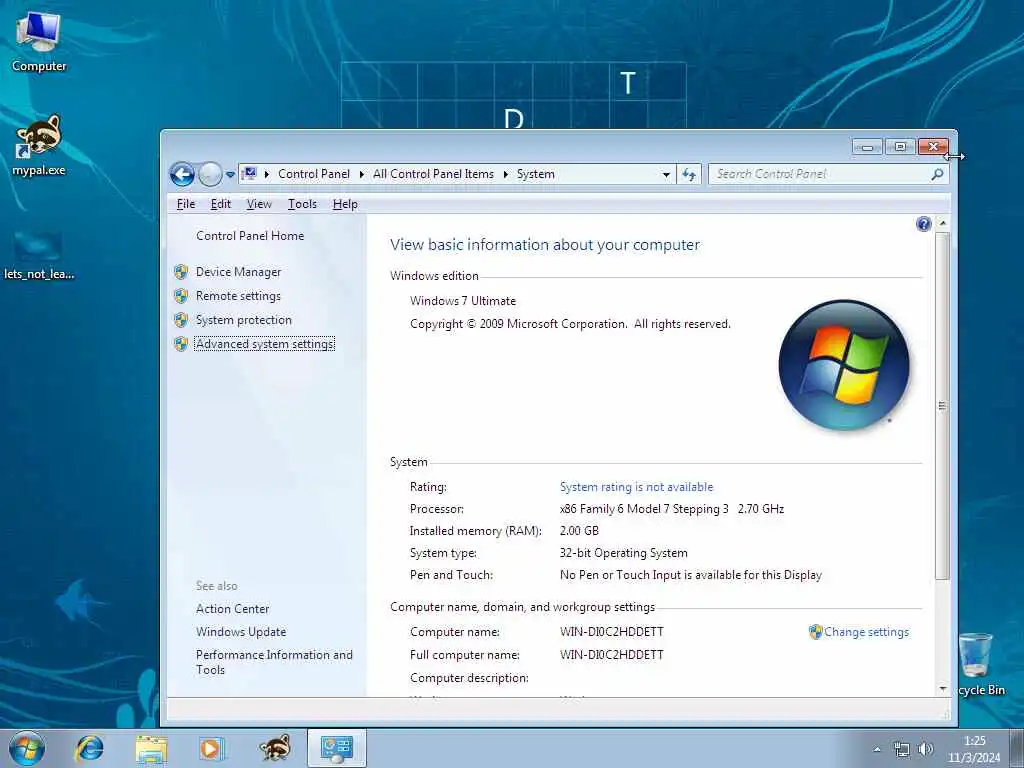
Task: Open Windows Media Player from taskbar
Action: pos(211,748)
